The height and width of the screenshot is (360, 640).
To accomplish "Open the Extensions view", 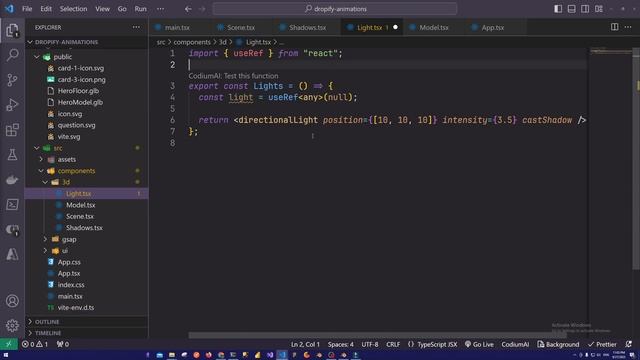I will [x=12, y=130].
